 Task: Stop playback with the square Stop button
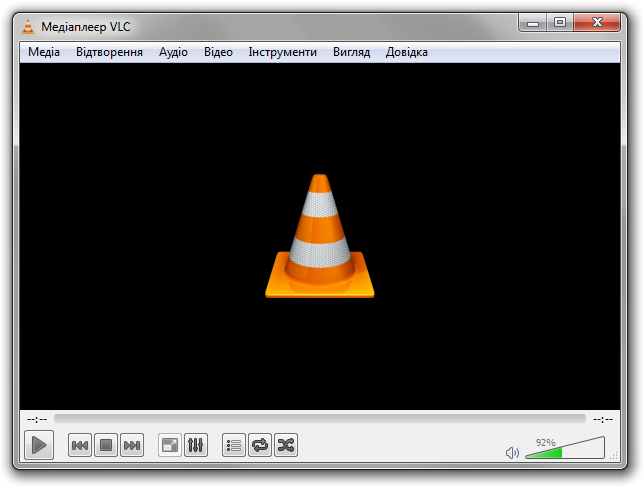coord(106,445)
